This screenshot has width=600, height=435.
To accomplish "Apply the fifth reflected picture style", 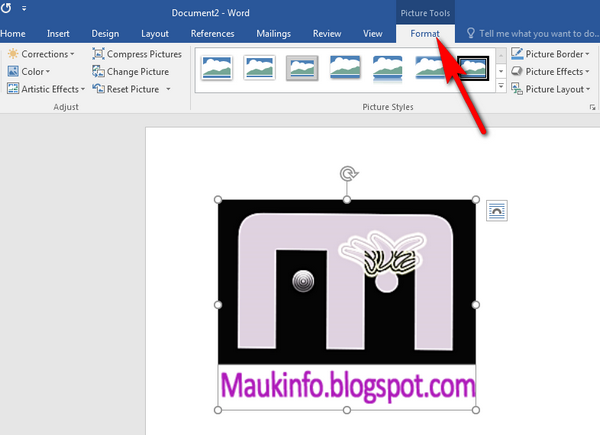I will point(387,68).
